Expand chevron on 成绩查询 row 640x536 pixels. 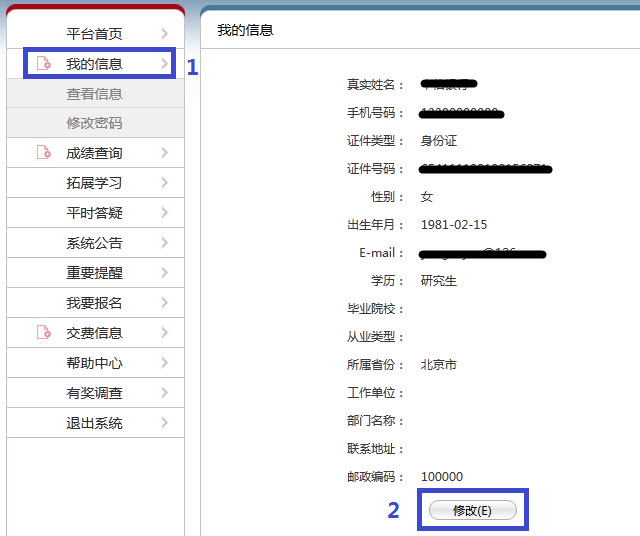click(164, 153)
